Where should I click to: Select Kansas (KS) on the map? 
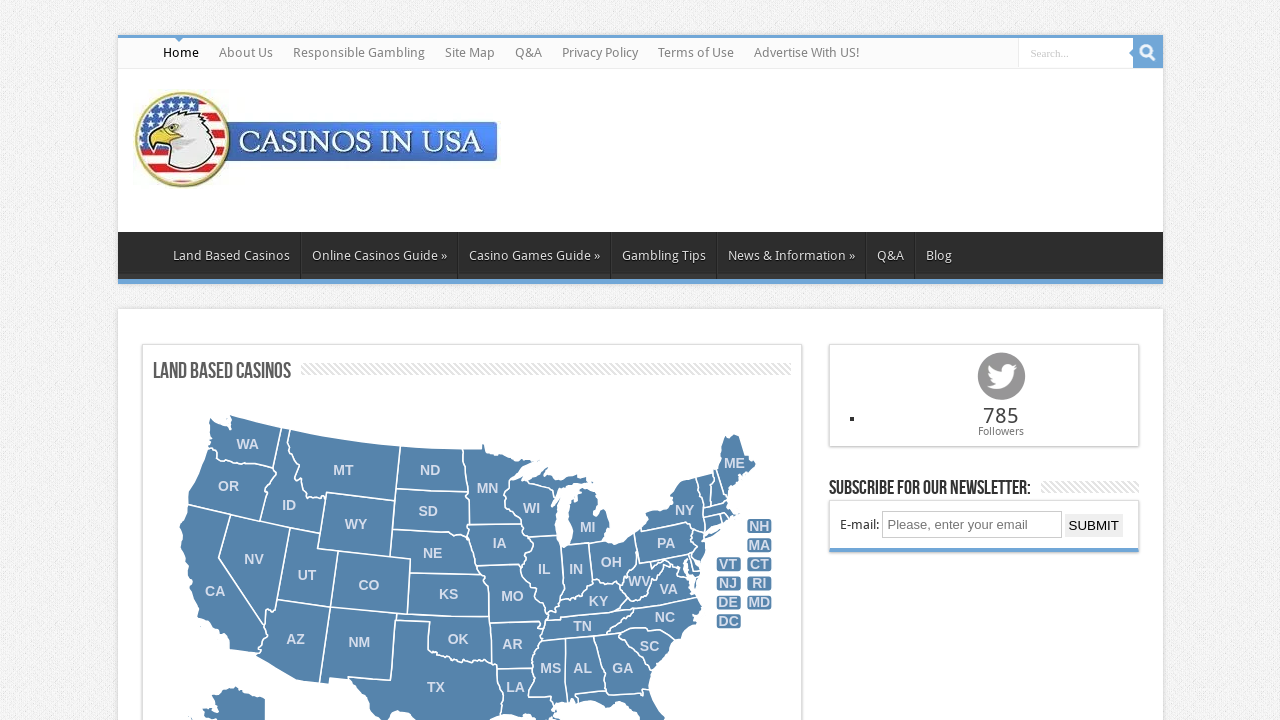point(448,594)
